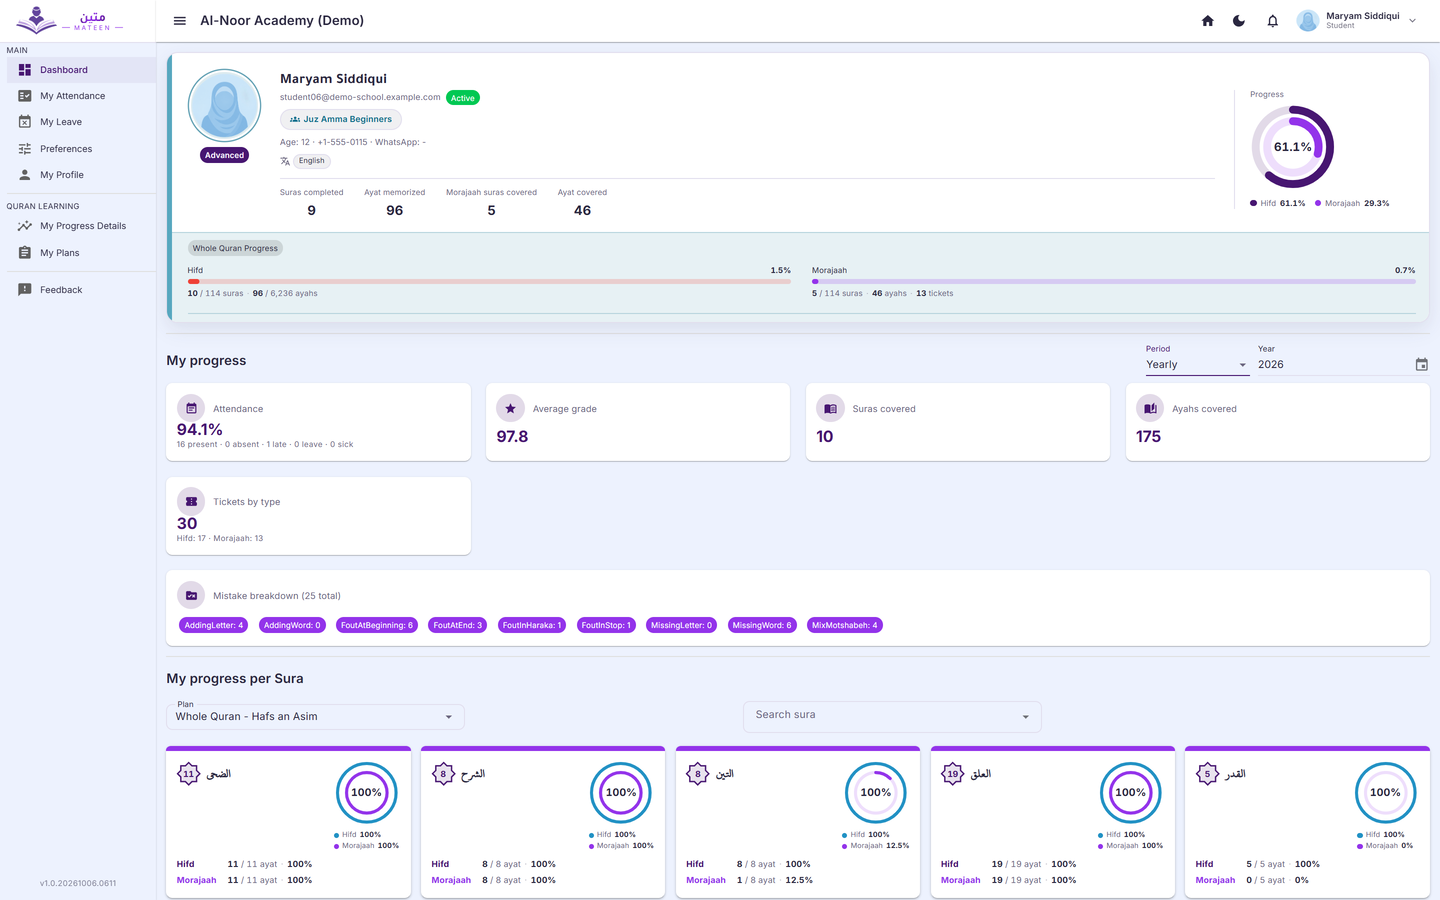Click Maryam Siddiqui avatar in header
This screenshot has height=900, width=1440.
click(x=1307, y=20)
